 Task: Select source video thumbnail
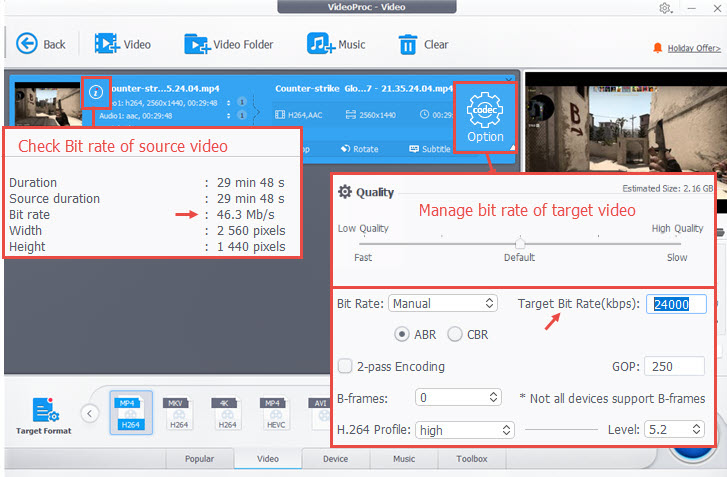pos(47,104)
